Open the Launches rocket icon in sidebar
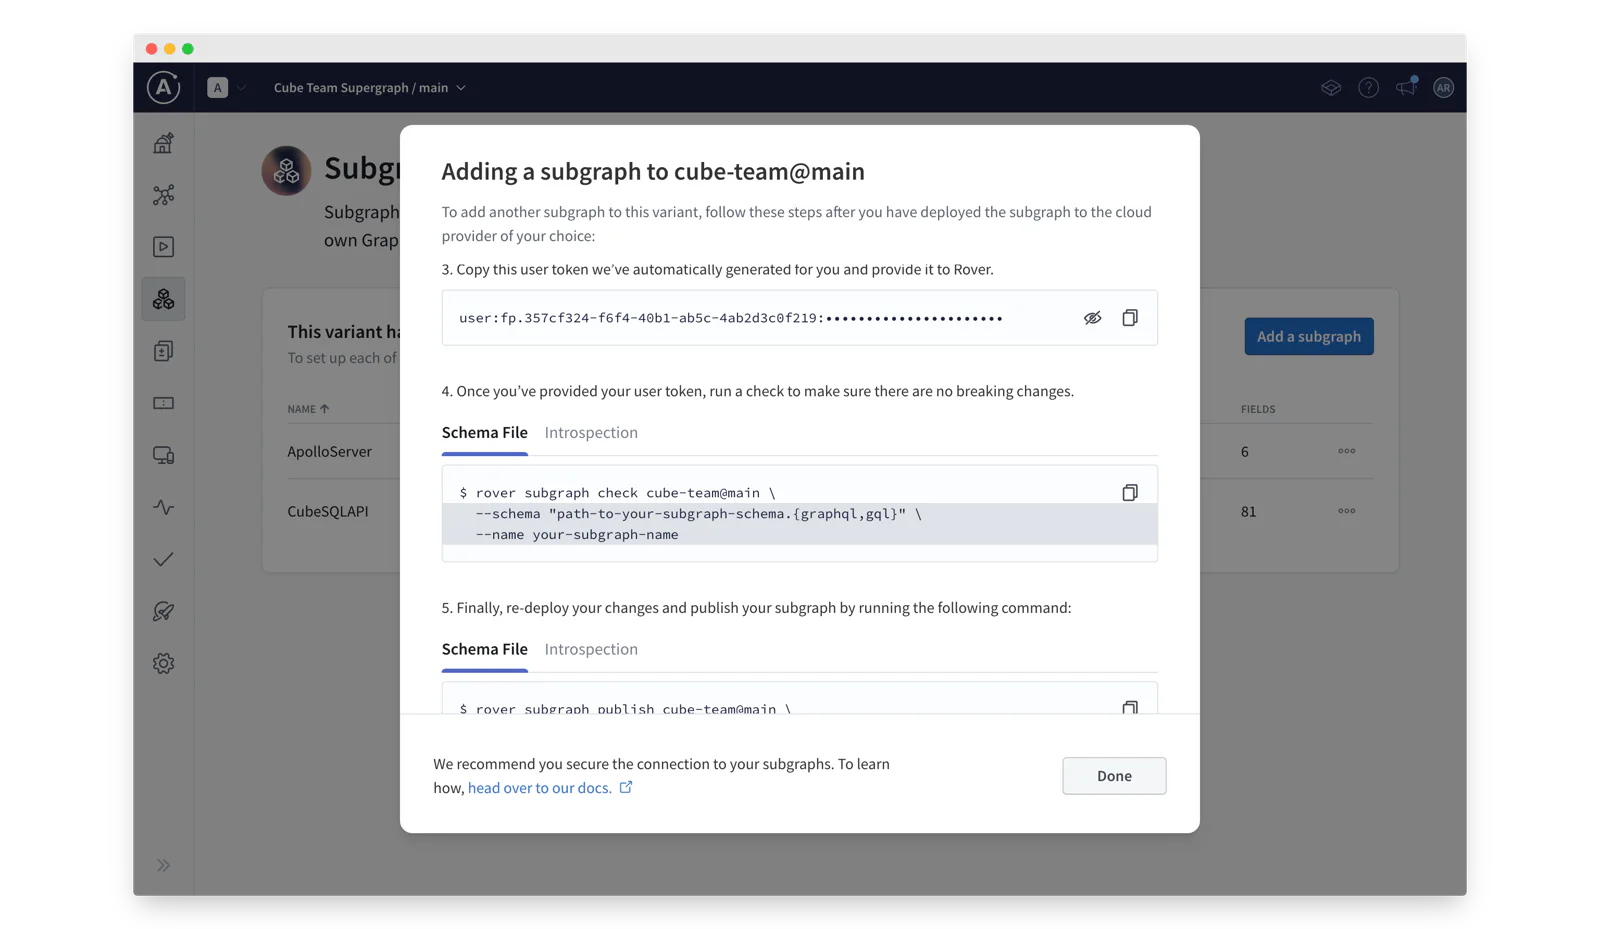1600x929 pixels. coord(163,611)
